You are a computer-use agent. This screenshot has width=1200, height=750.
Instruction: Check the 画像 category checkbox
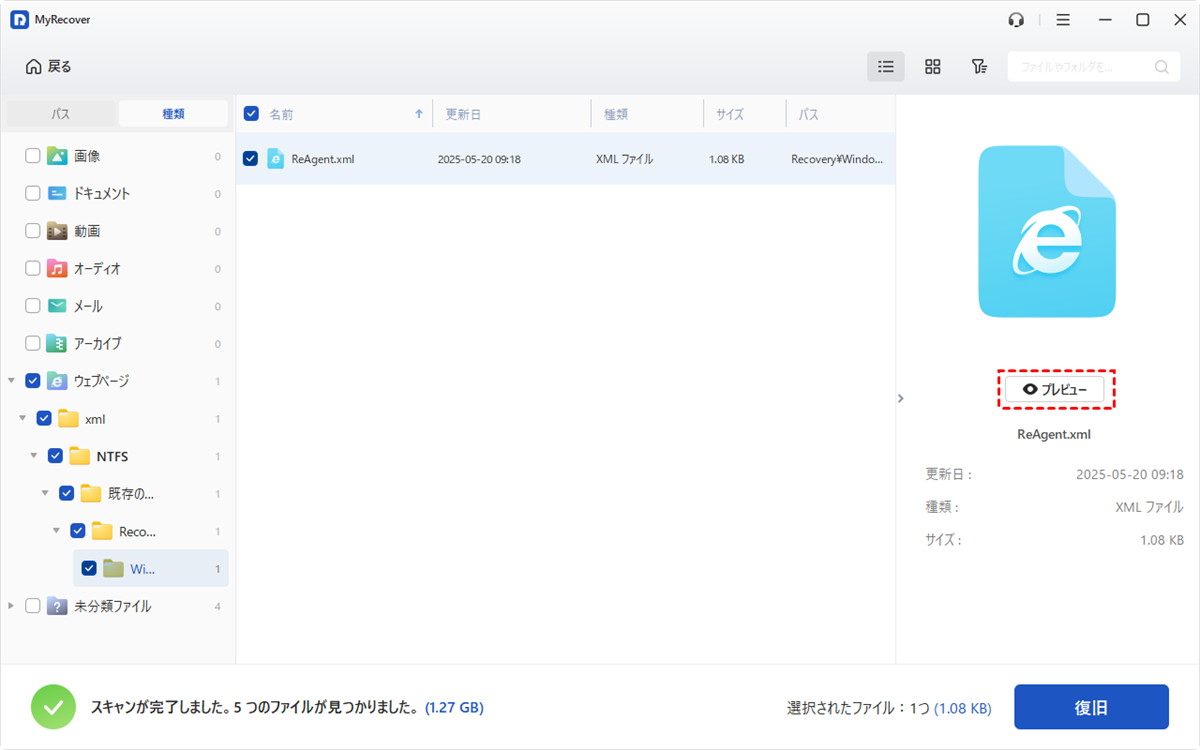[x=33, y=156]
